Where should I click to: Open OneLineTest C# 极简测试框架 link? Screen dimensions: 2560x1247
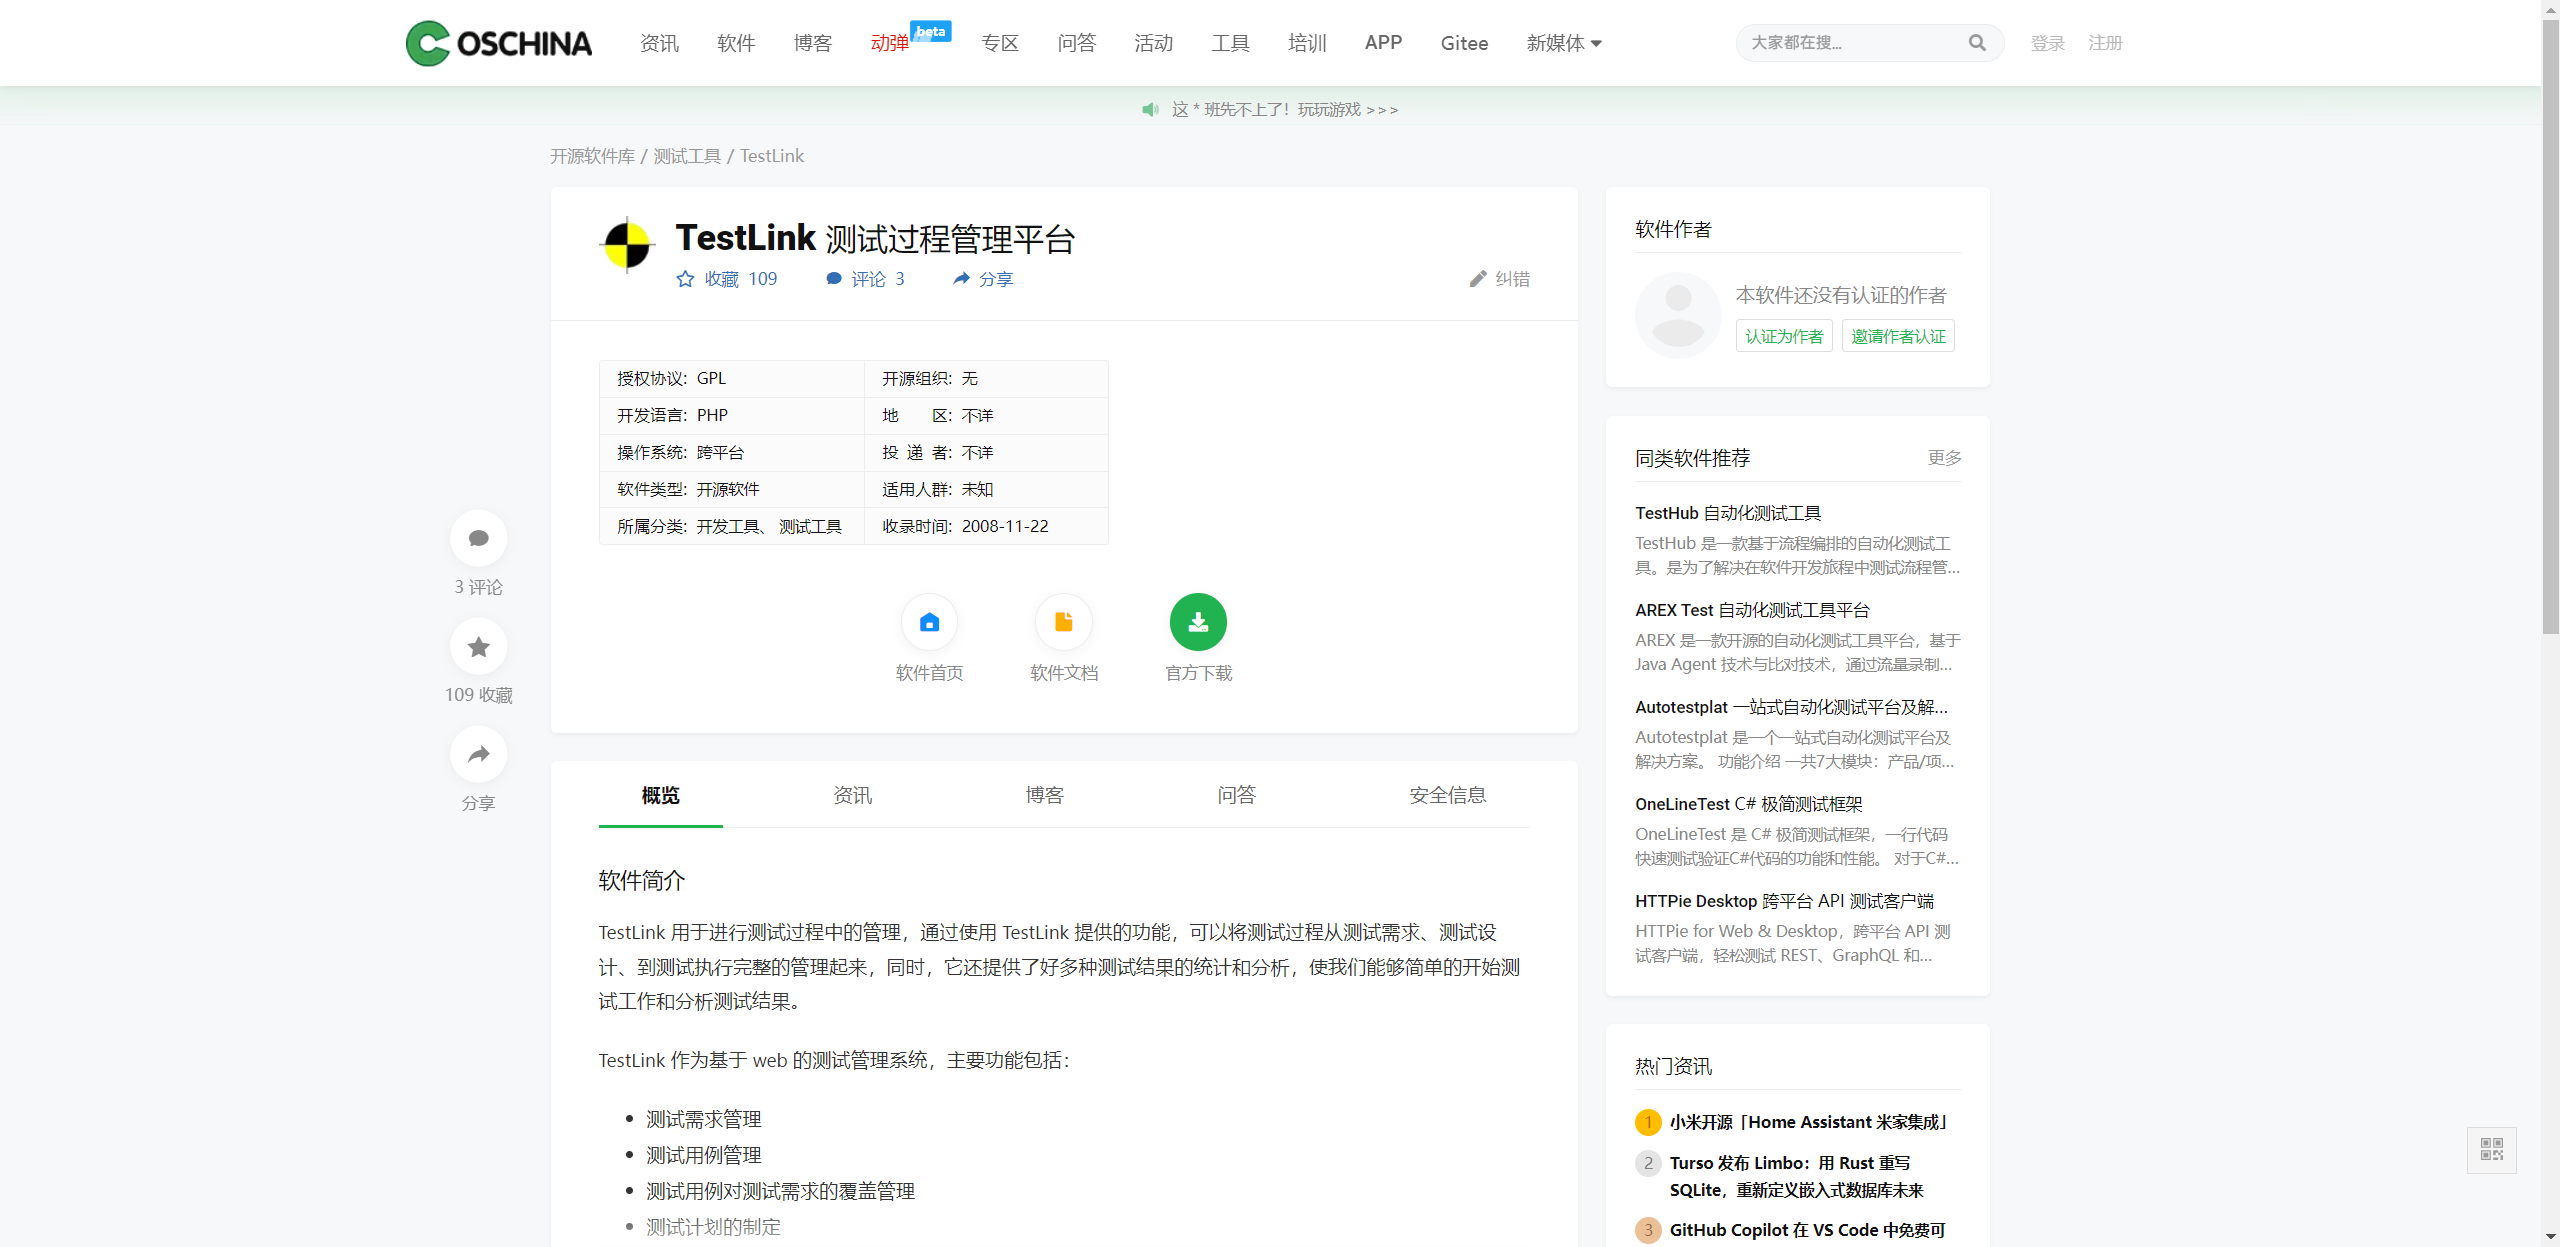point(1749,804)
